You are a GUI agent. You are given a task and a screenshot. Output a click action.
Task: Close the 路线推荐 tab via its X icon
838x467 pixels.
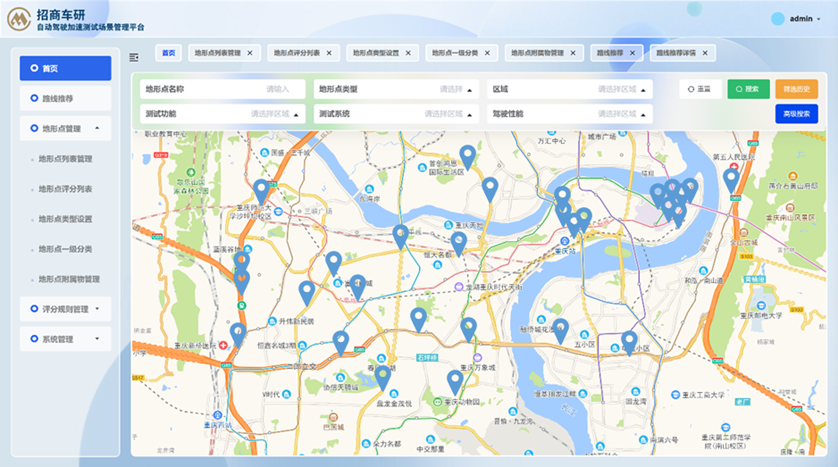pos(632,53)
